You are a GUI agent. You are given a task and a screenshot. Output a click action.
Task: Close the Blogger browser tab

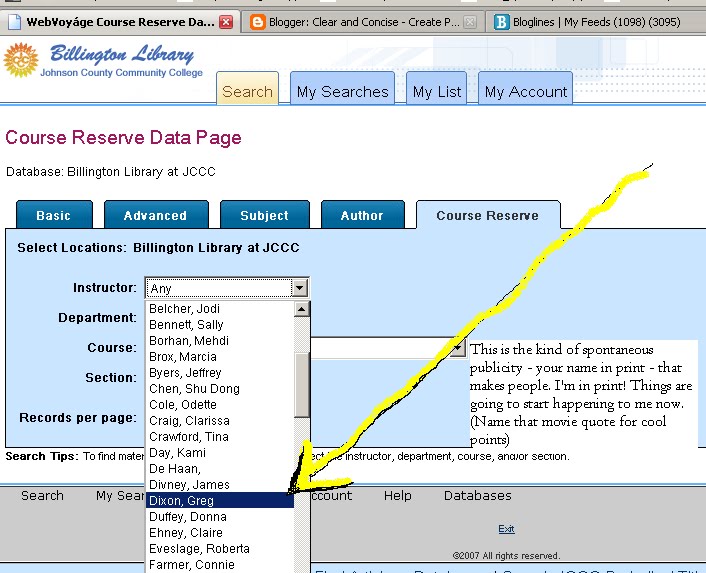point(470,22)
